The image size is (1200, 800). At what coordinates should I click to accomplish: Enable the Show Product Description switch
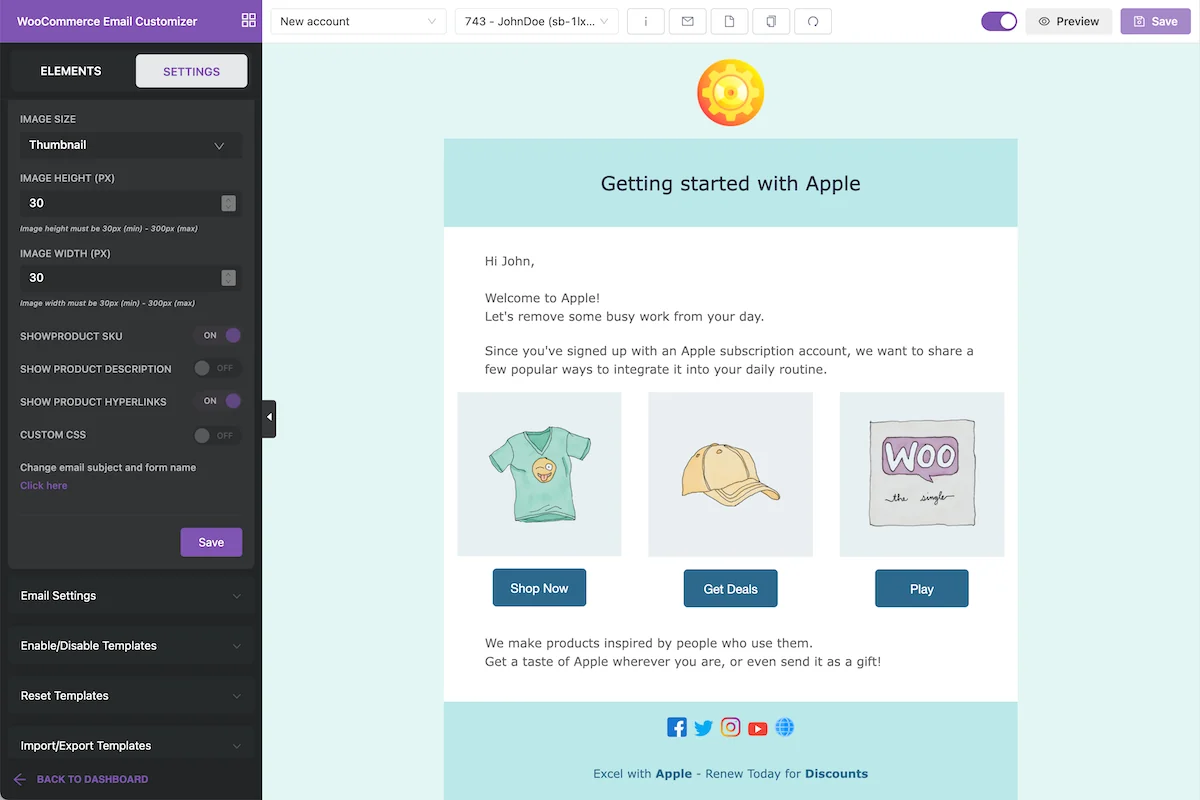[218, 368]
